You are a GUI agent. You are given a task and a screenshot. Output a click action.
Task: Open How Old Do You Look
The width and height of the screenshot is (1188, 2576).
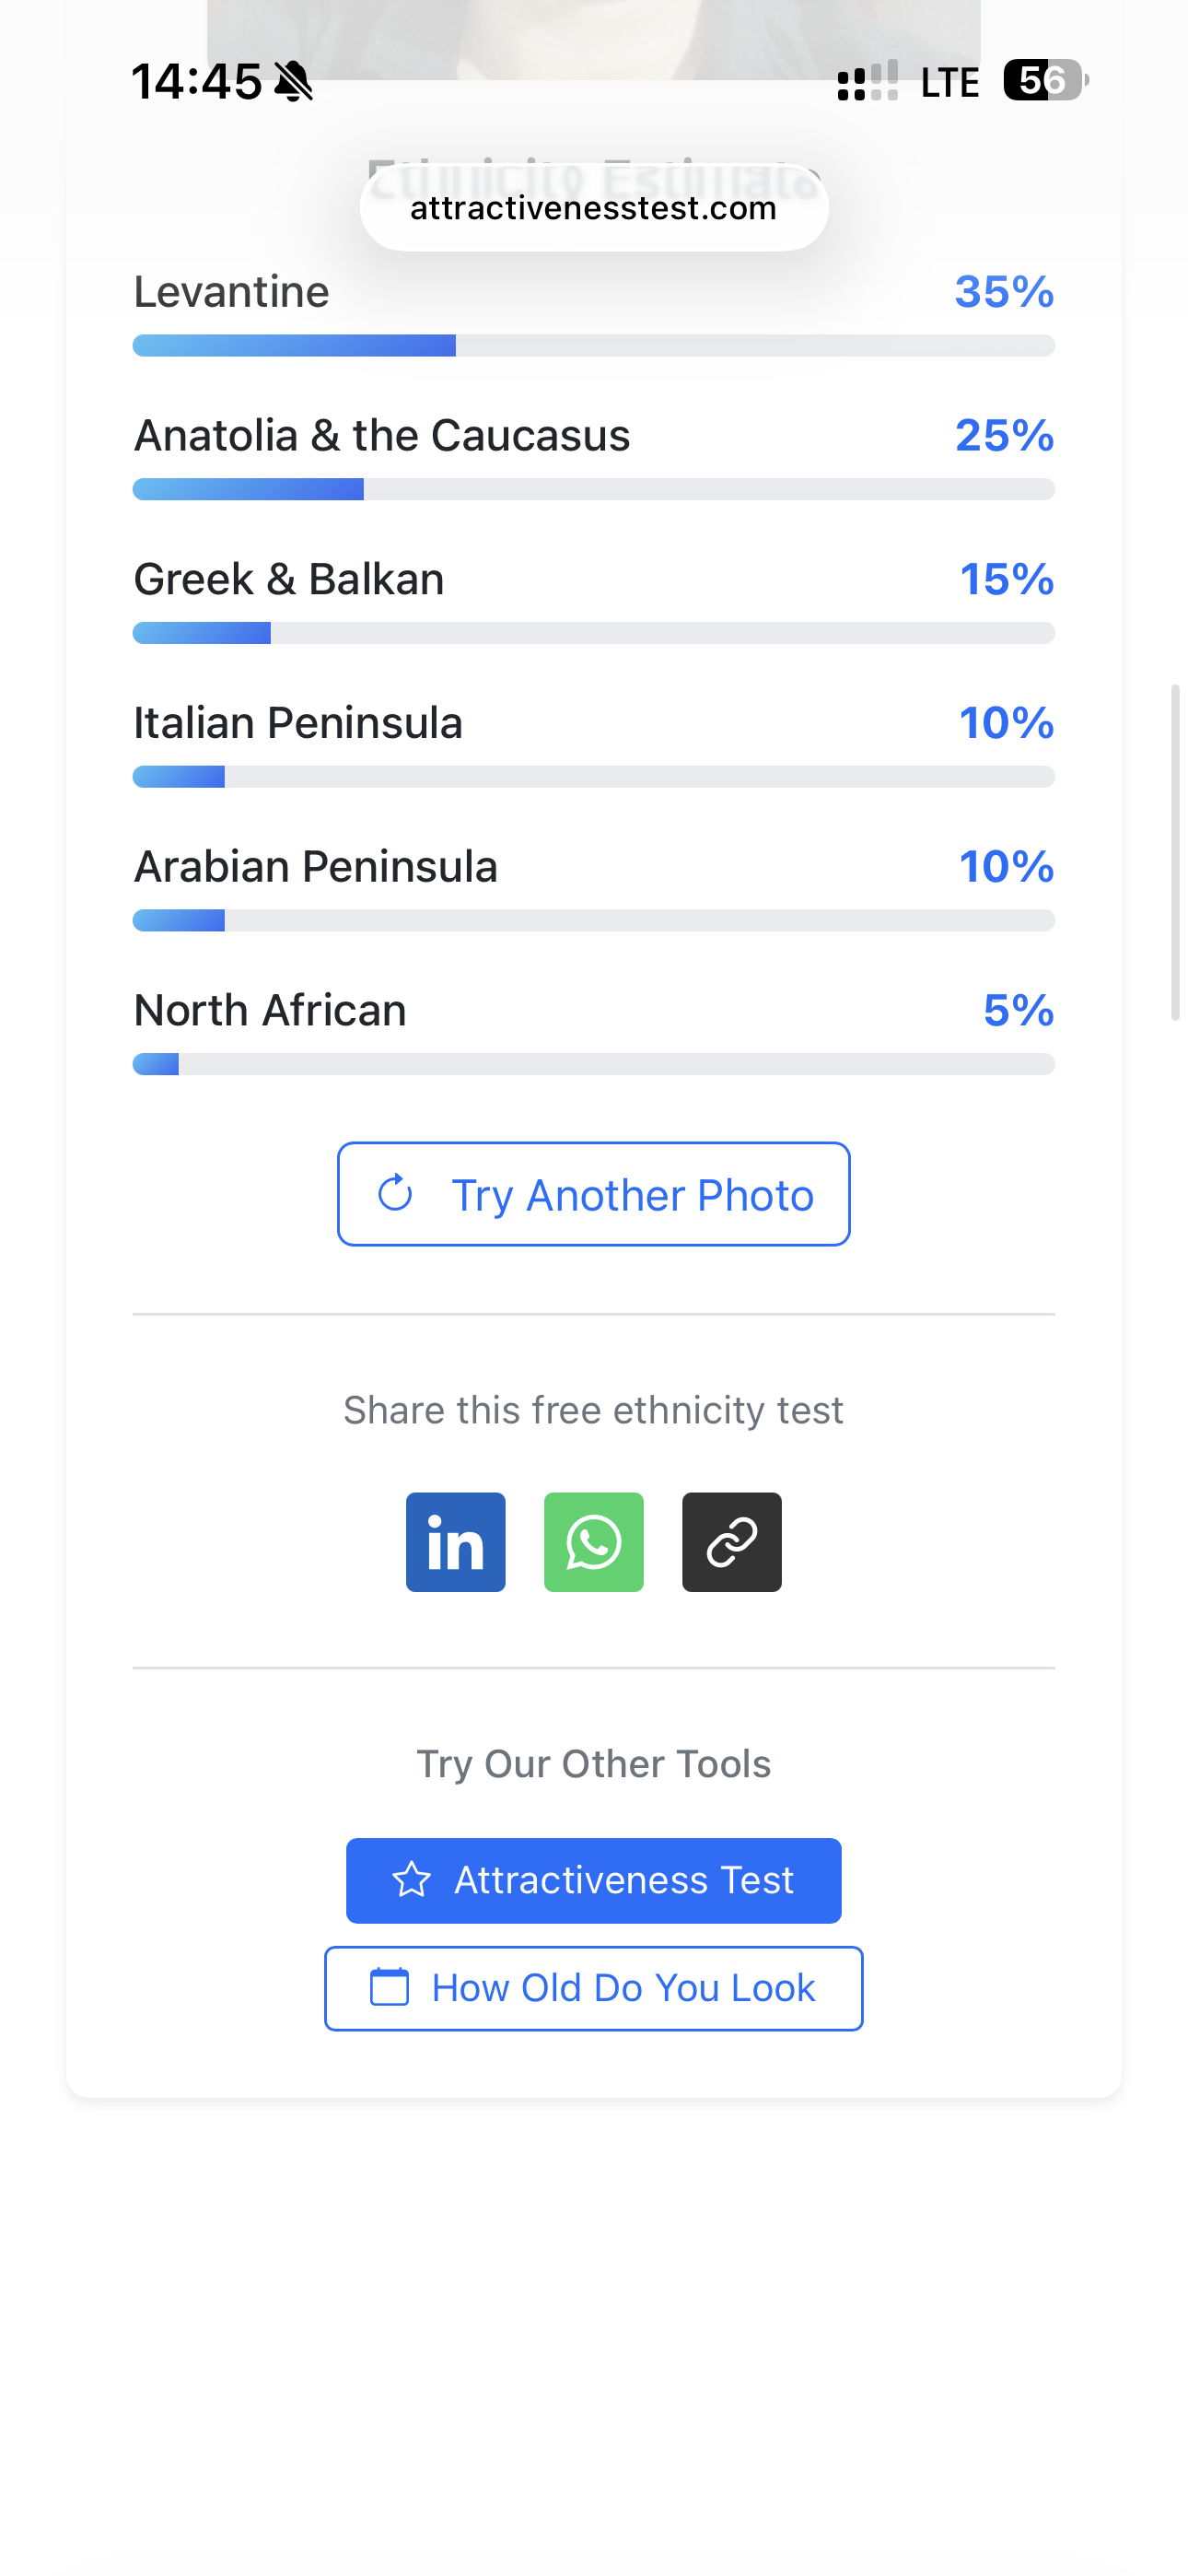(593, 1988)
